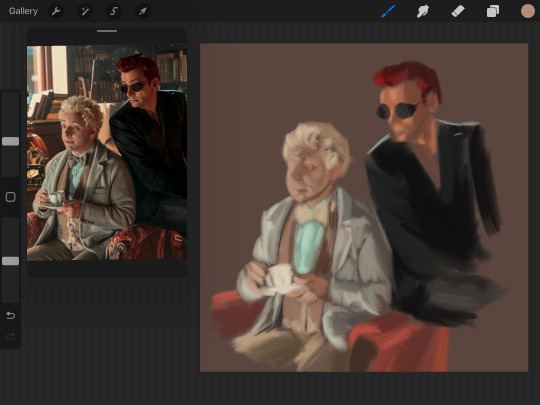
Task: Open the Layers panel
Action: pyautogui.click(x=492, y=11)
